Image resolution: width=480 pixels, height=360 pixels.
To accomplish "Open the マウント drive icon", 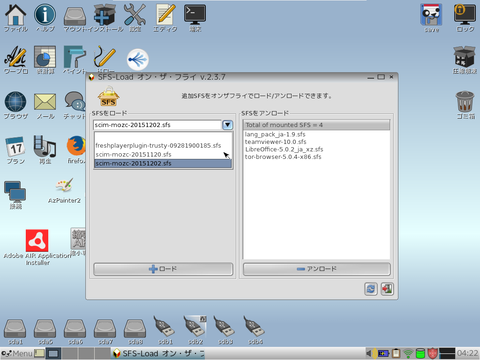I will point(75,17).
